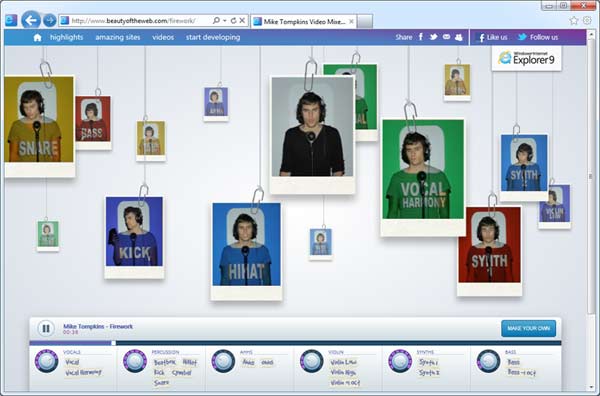
Task: Click the 'Follow us' Twitter link
Action: (x=538, y=37)
